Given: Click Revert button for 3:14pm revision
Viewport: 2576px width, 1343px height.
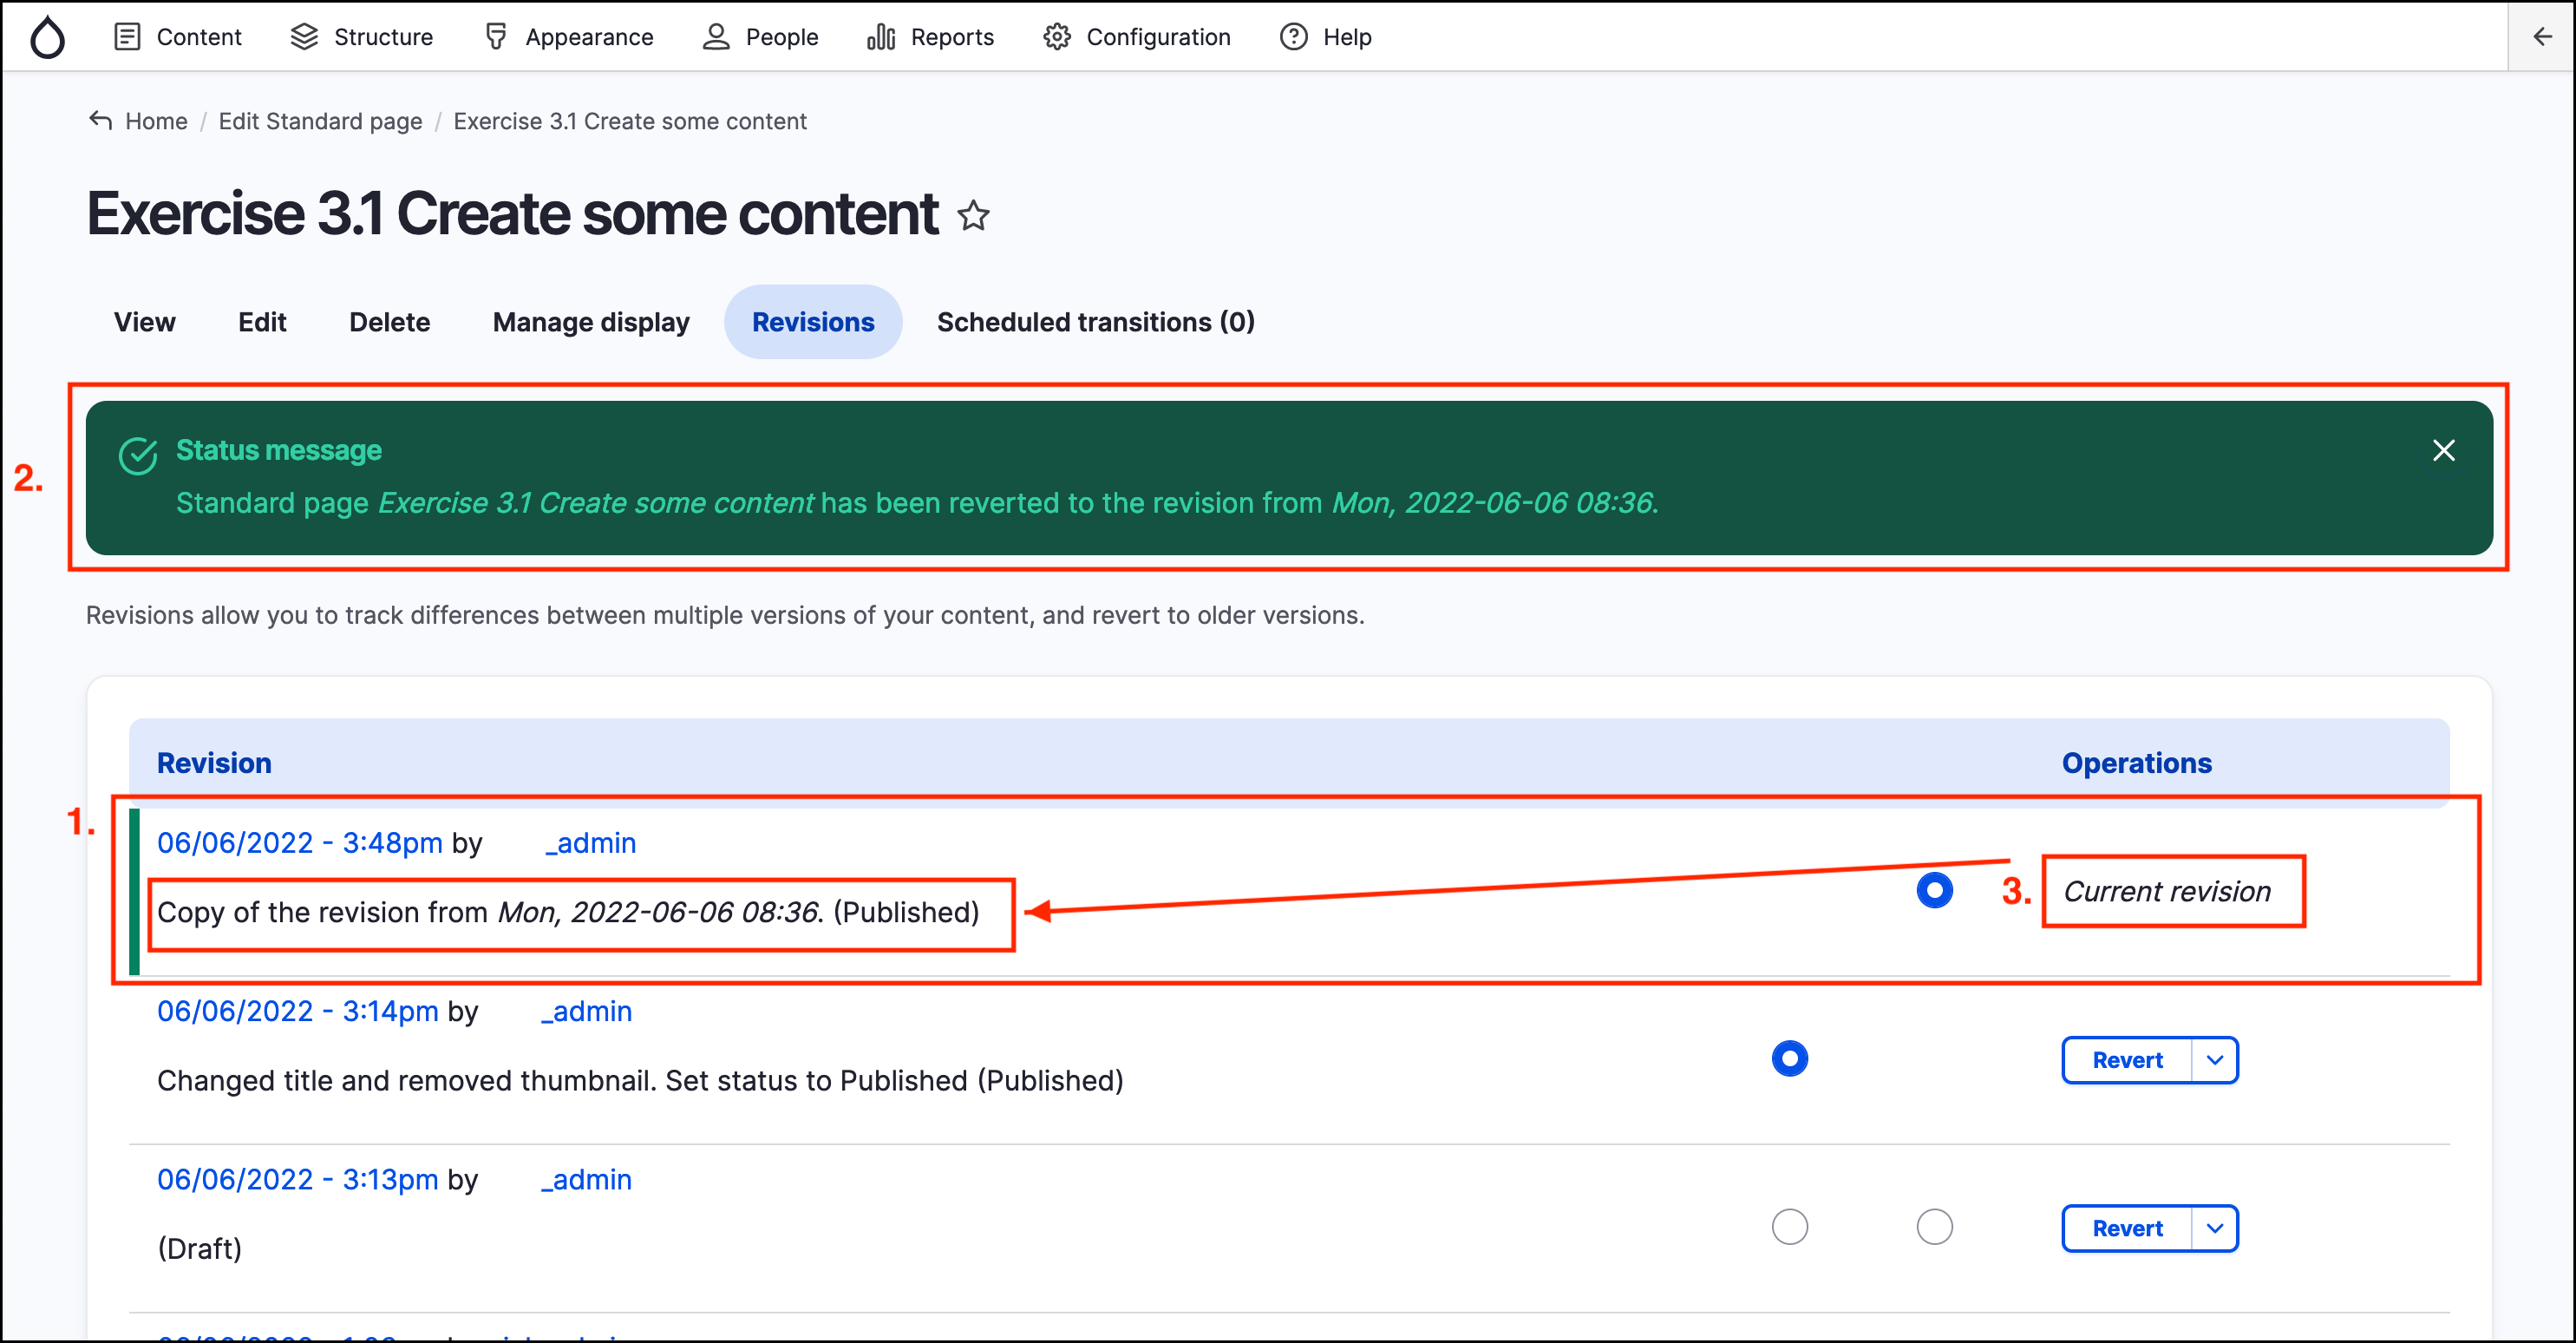Looking at the screenshot, I should [x=2126, y=1060].
